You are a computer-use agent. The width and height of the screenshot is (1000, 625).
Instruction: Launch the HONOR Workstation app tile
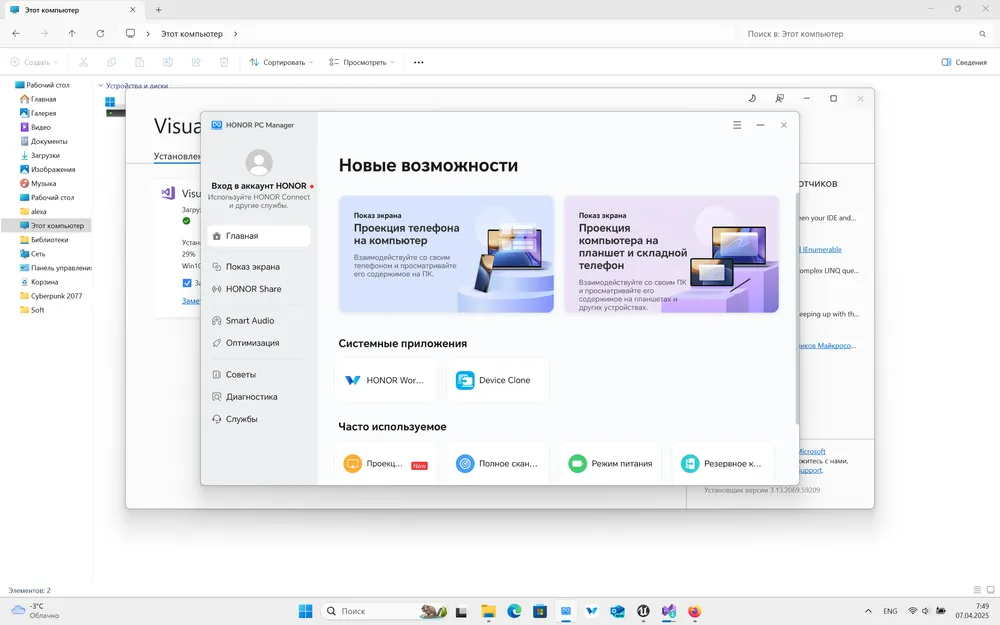click(x=386, y=380)
